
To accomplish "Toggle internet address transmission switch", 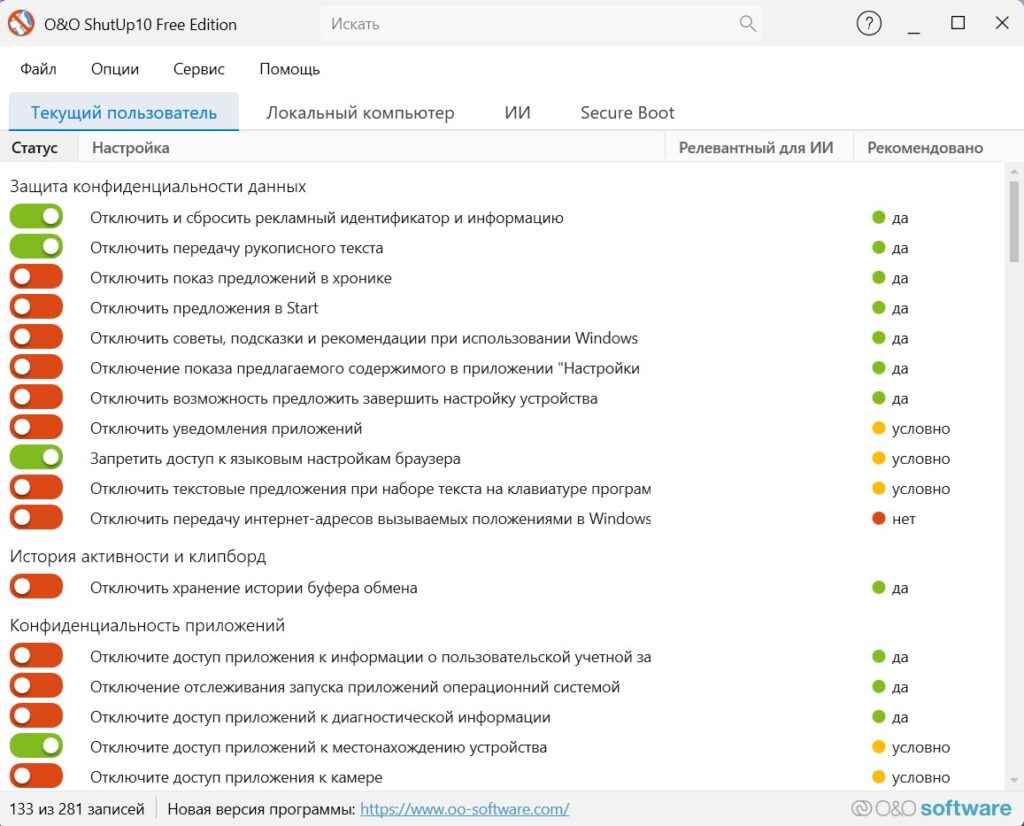I will pos(36,517).
